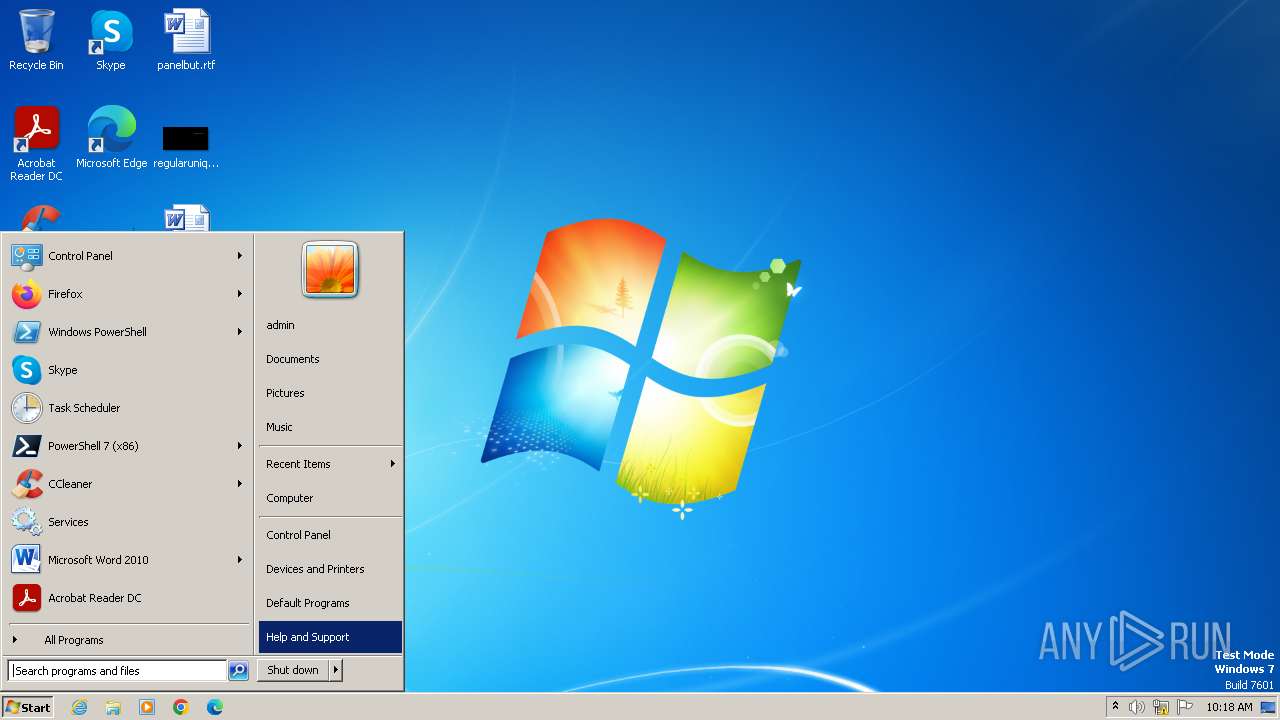Open the Recycle Bin desktop icon
Viewport: 1280px width, 720px height.
(x=36, y=40)
